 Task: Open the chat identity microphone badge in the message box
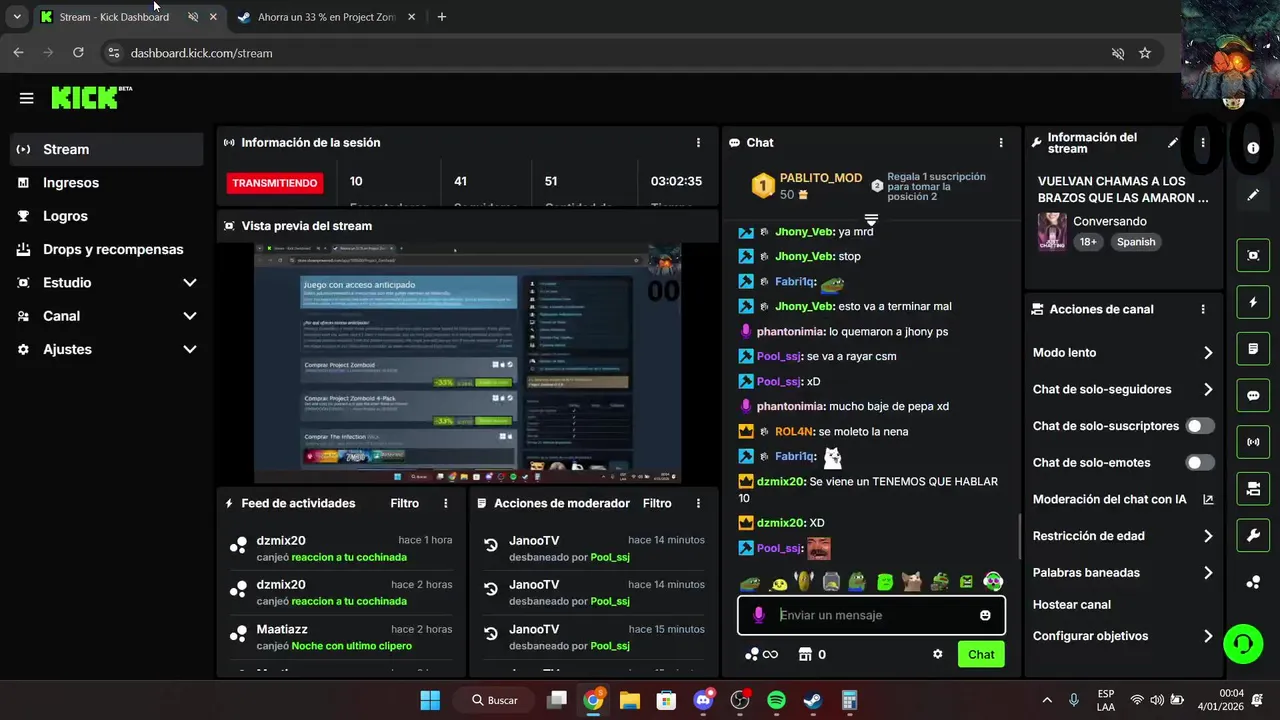click(x=759, y=616)
